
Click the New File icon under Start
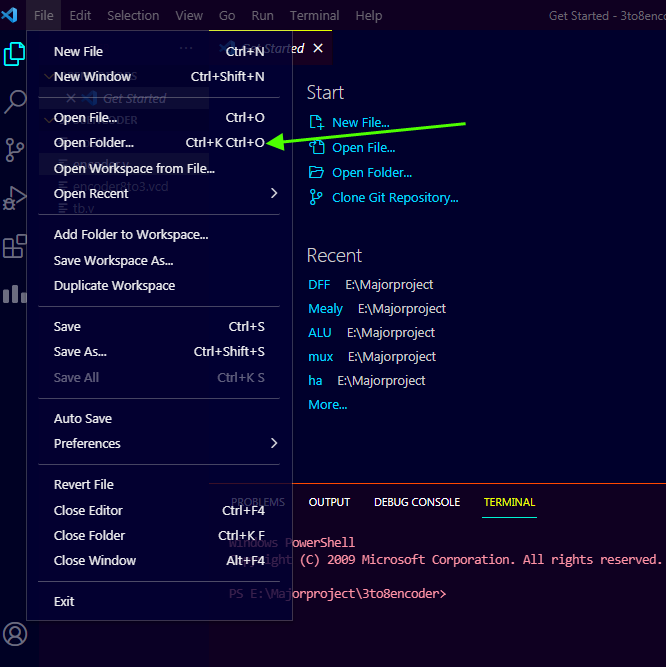(x=316, y=123)
